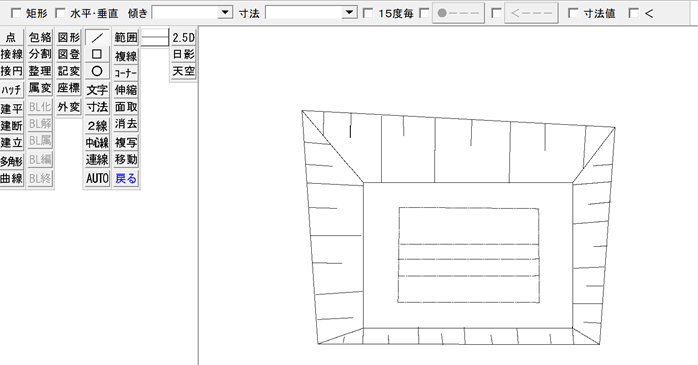Enable the 水平・垂直 checkbox

(60, 13)
